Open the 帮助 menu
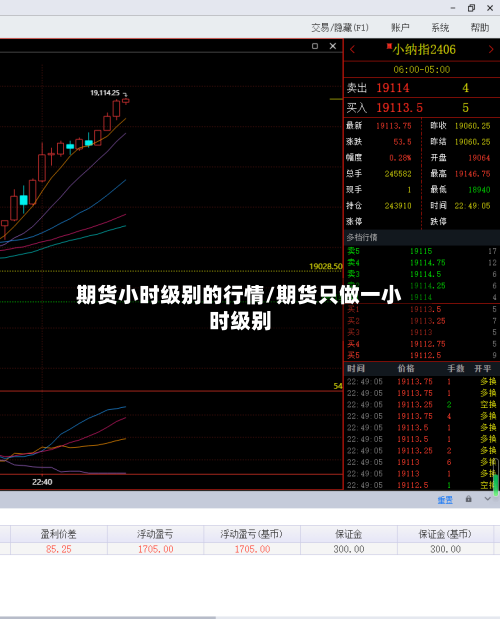This screenshot has width=500, height=619. [480, 28]
